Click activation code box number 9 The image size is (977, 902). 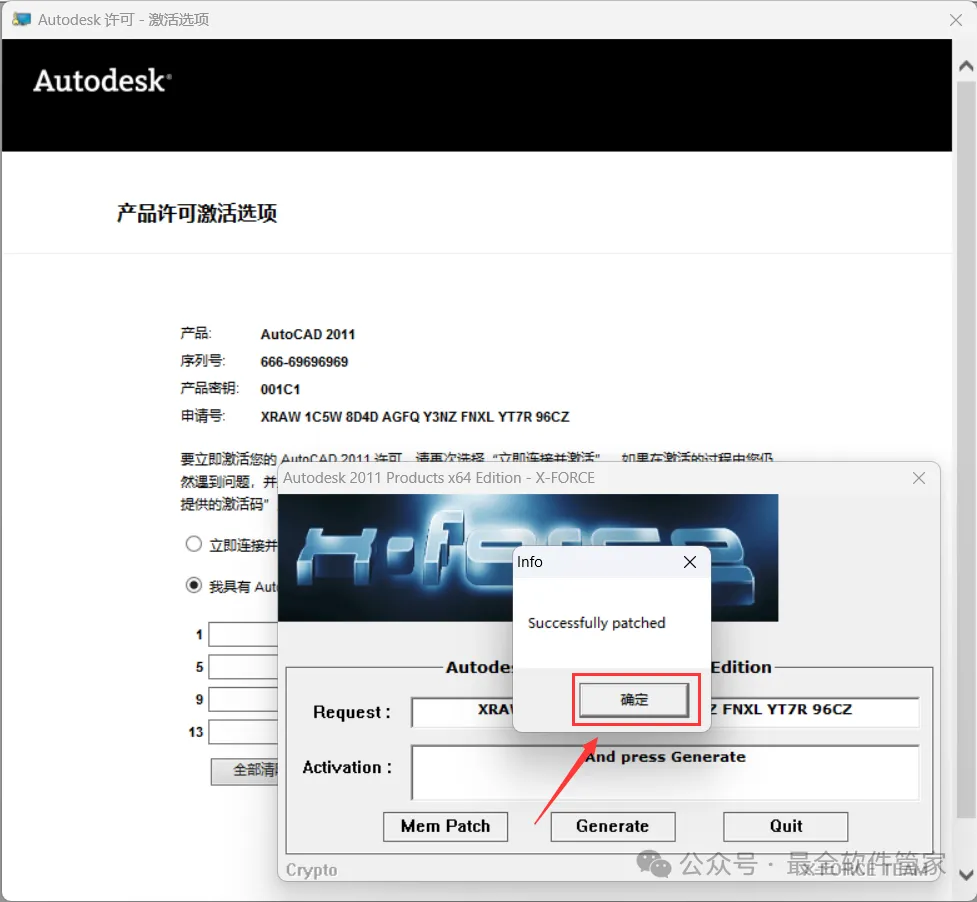(x=243, y=699)
